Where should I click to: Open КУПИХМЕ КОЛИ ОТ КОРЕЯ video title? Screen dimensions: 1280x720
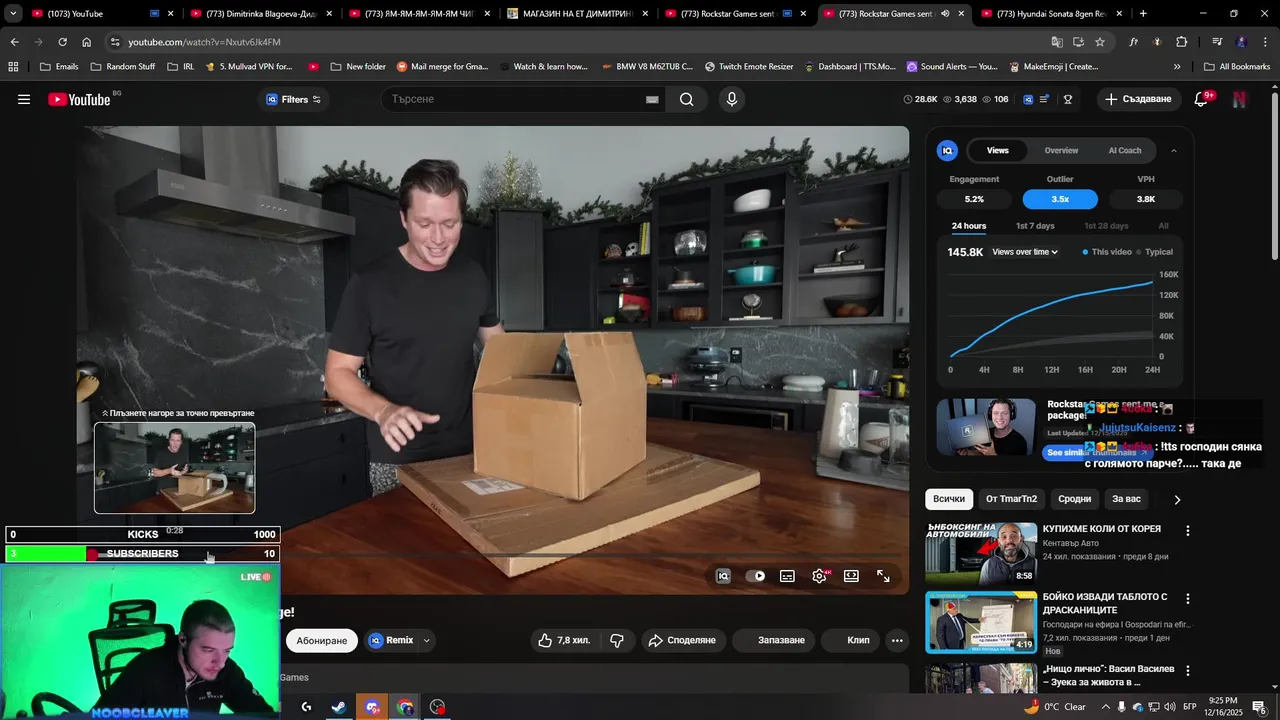[x=1102, y=529]
